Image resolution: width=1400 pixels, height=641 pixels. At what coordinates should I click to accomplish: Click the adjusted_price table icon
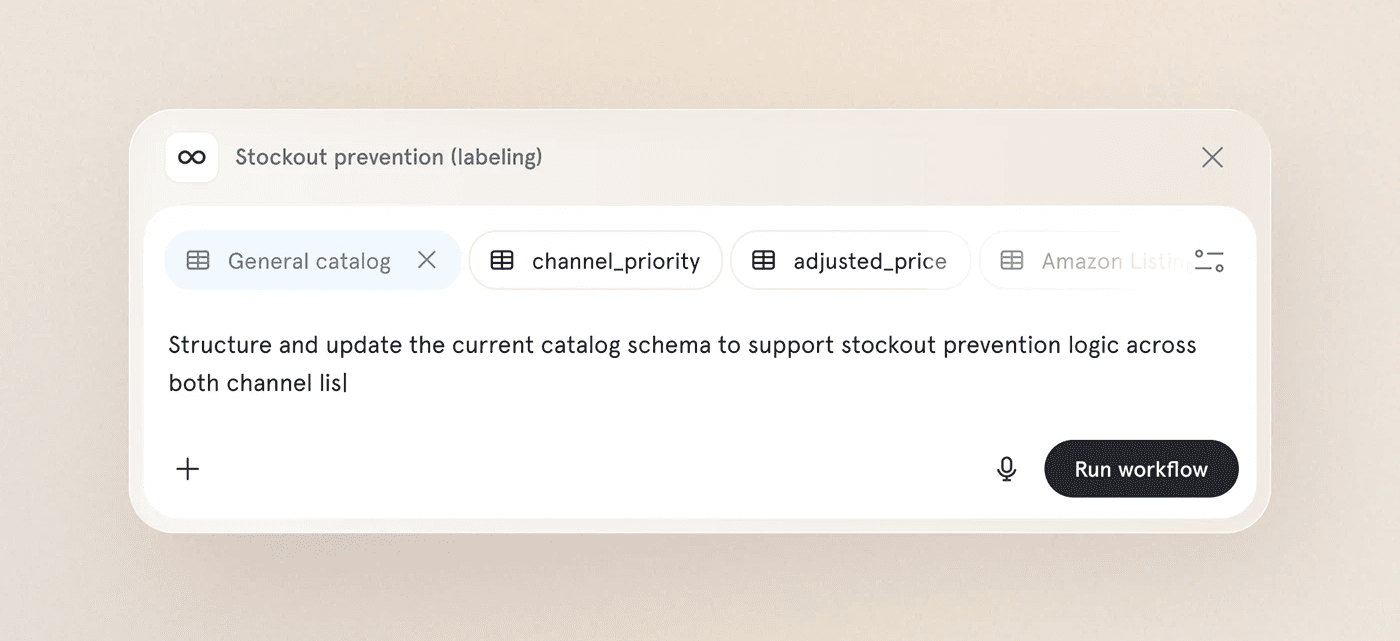[x=764, y=260]
